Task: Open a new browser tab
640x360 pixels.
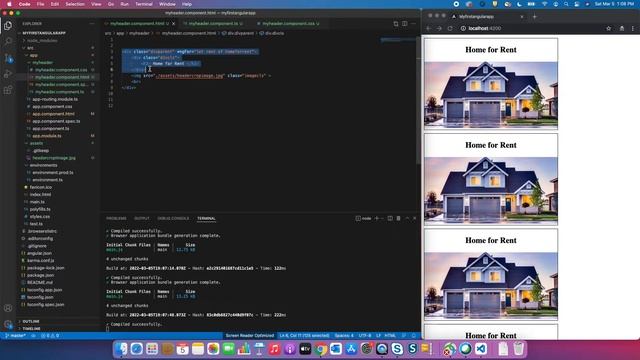Action: pyautogui.click(x=534, y=17)
